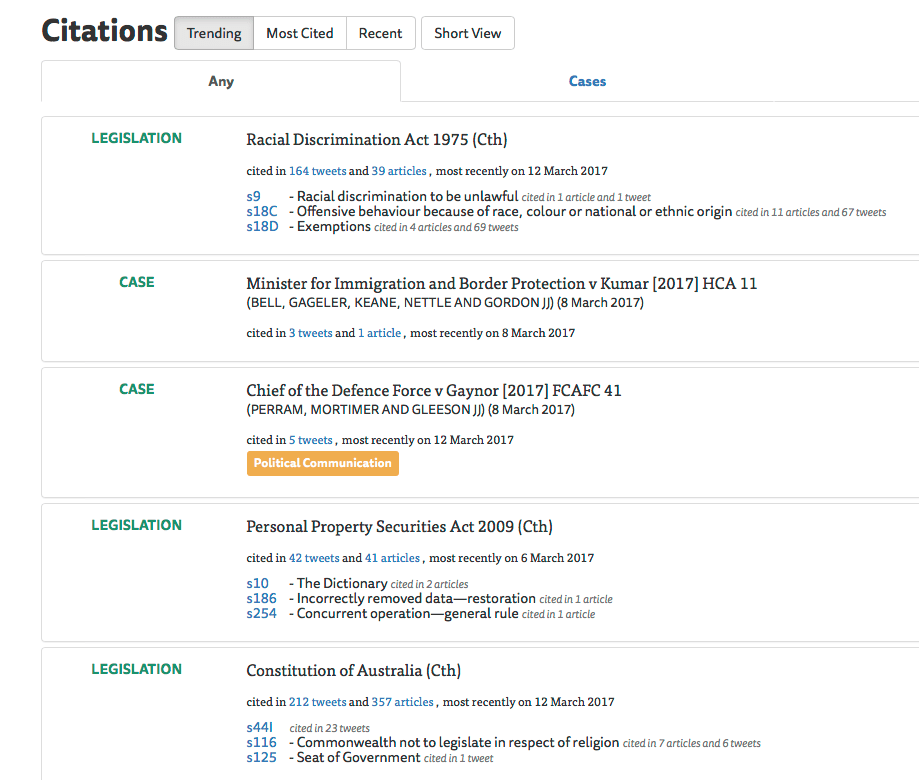
Task: View 357 articles citing the Constitution
Action: coord(402,702)
